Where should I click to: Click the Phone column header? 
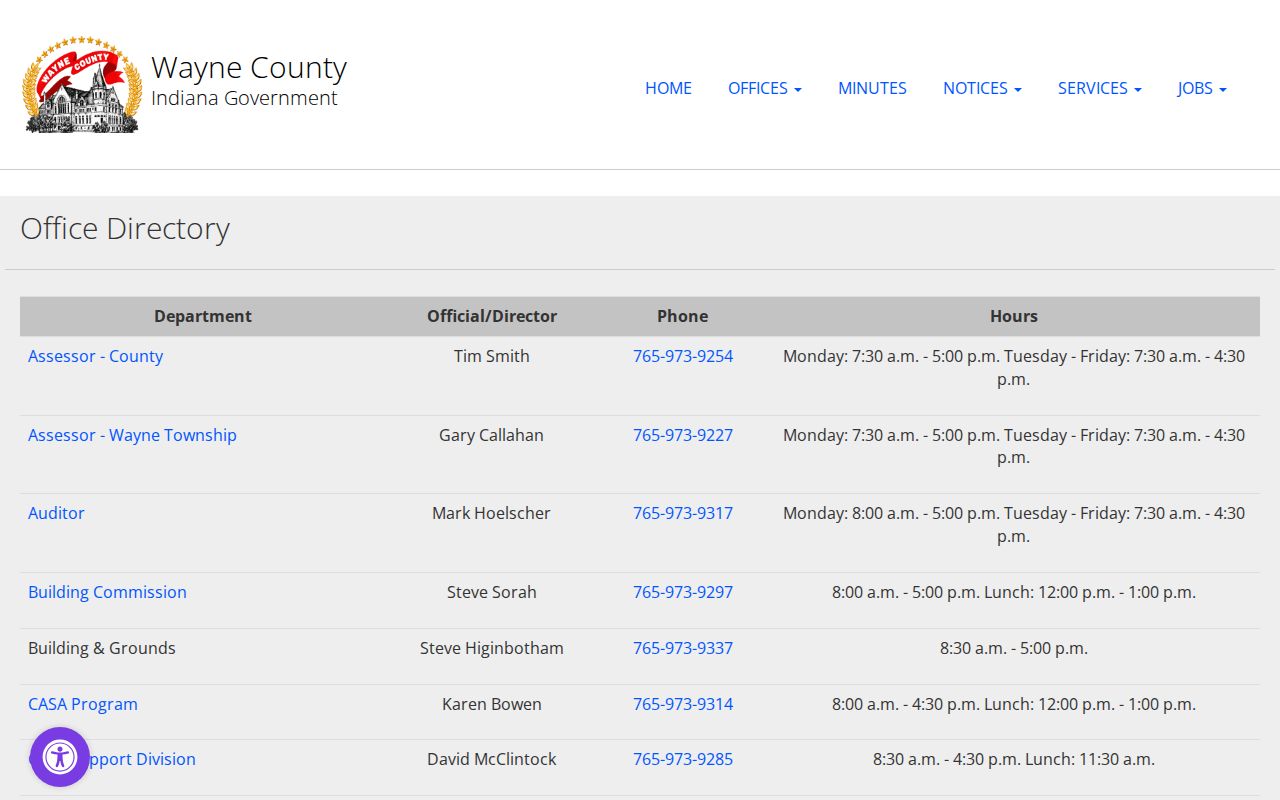pos(683,316)
